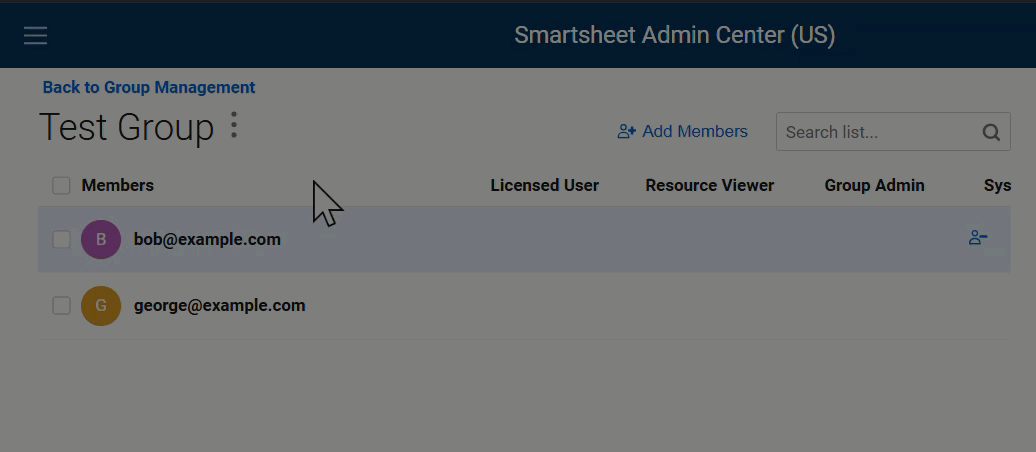The width and height of the screenshot is (1036, 452).
Task: Tick the checkbox for george@example.com
Action: click(x=61, y=305)
